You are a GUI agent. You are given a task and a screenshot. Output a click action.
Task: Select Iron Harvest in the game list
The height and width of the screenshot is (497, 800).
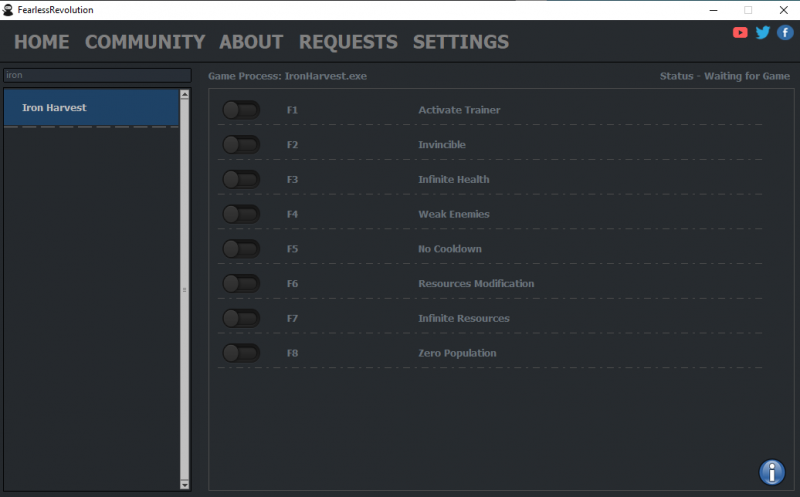point(91,108)
